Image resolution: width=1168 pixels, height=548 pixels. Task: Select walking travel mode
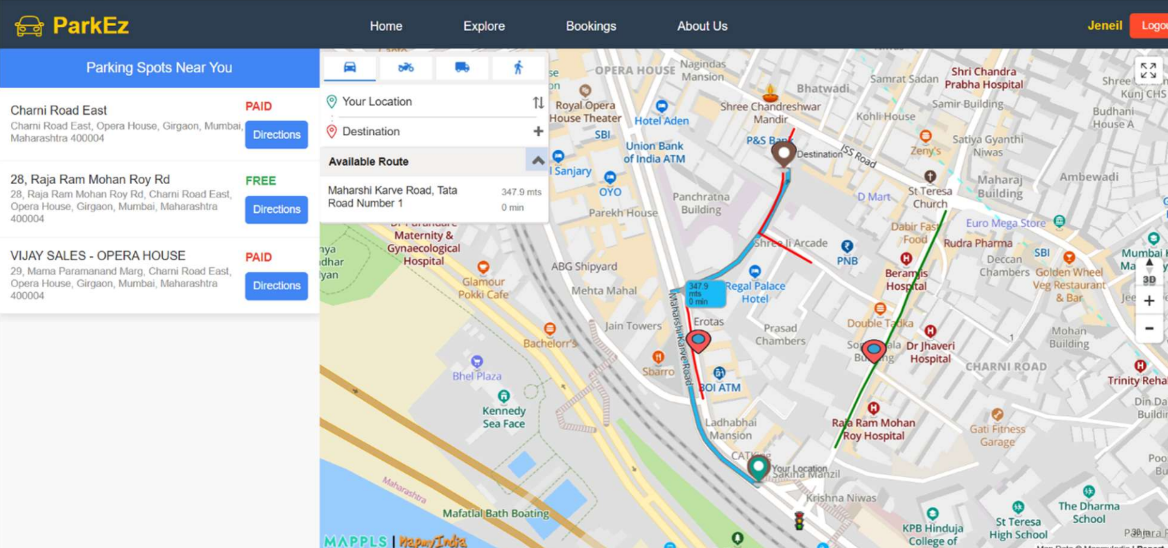click(x=518, y=67)
